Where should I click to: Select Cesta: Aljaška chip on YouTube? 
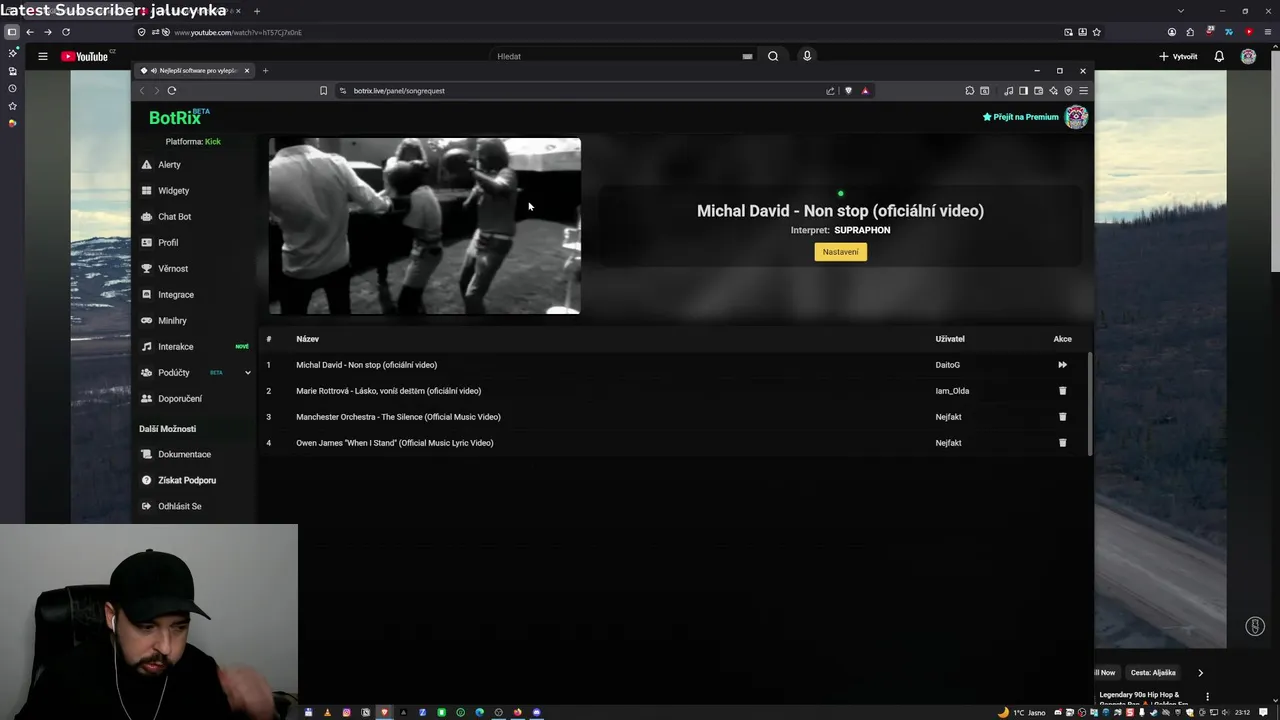pos(1153,673)
